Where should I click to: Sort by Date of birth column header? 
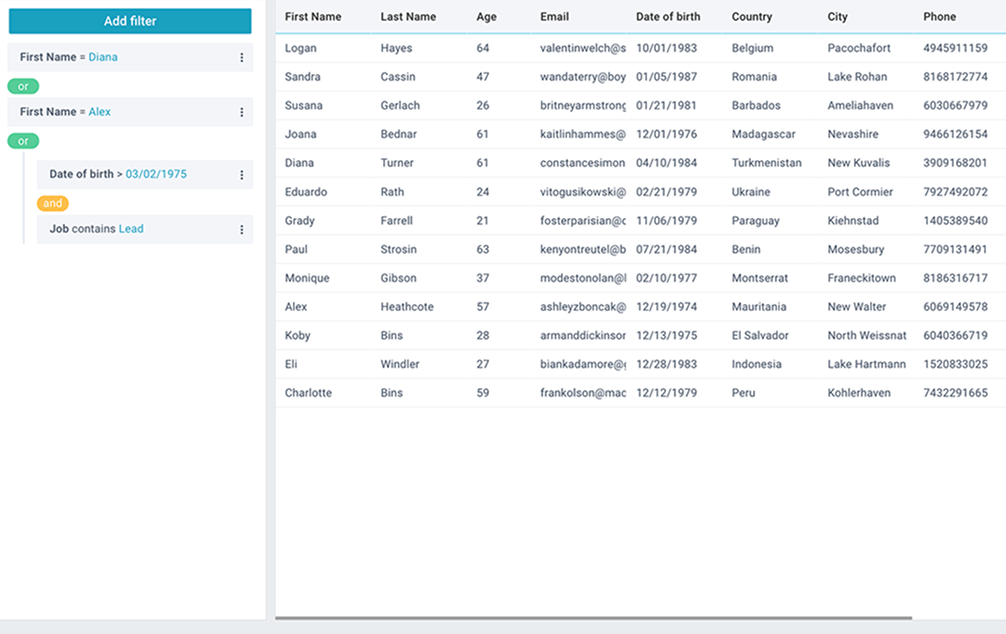pos(668,17)
